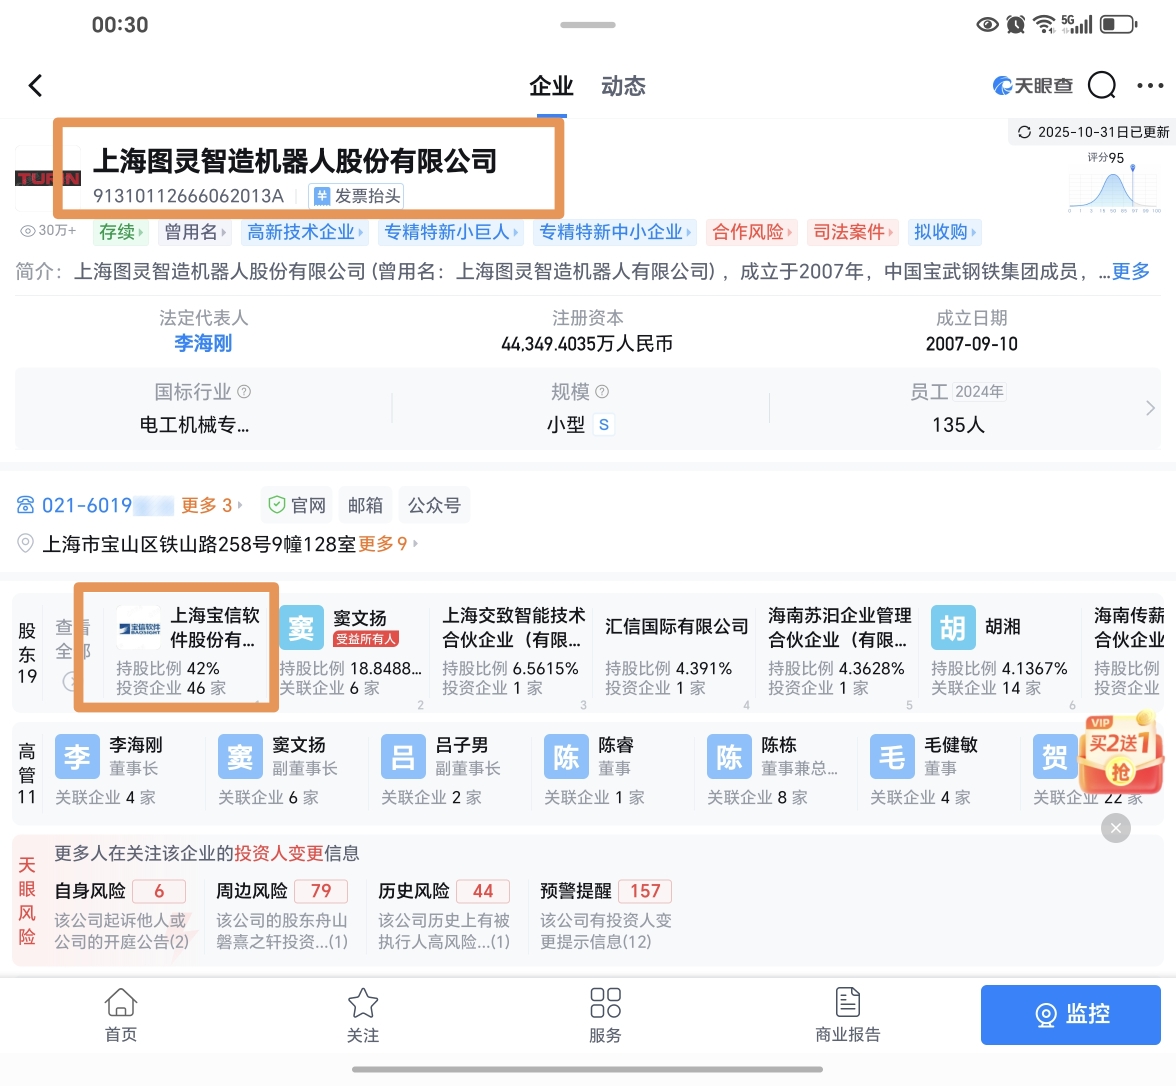
Task: Tap the 窦 avatar in shareholders row
Action: coord(302,628)
